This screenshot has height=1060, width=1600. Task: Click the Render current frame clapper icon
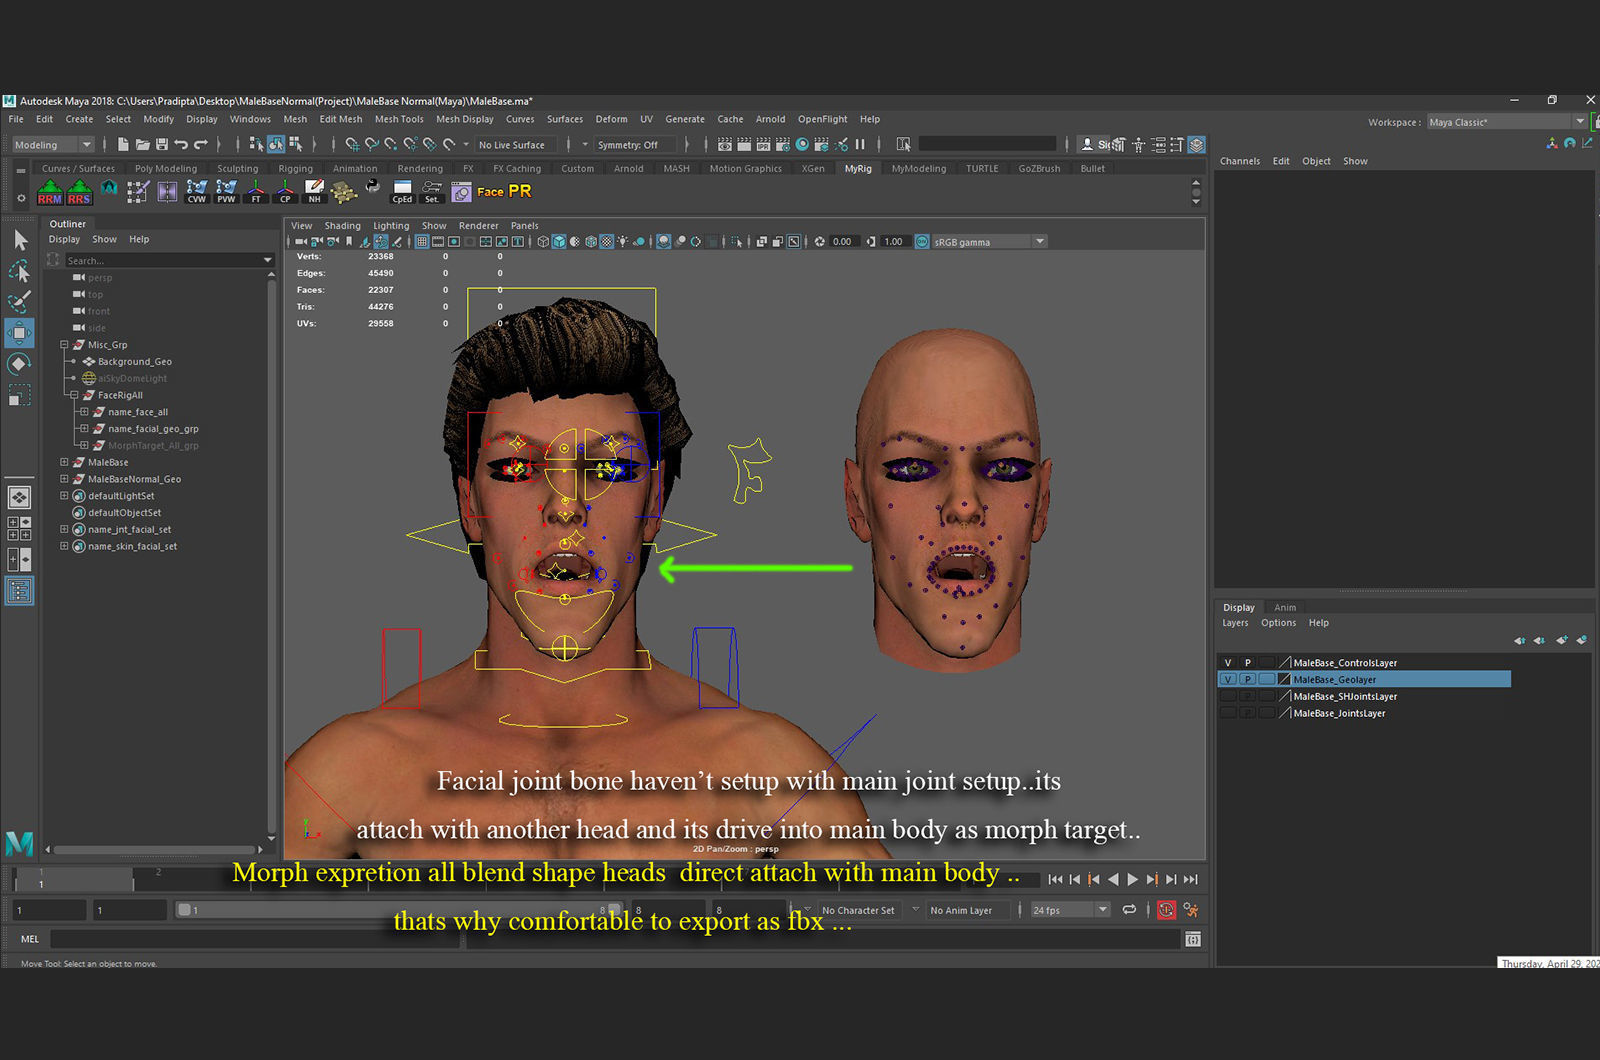[x=744, y=144]
